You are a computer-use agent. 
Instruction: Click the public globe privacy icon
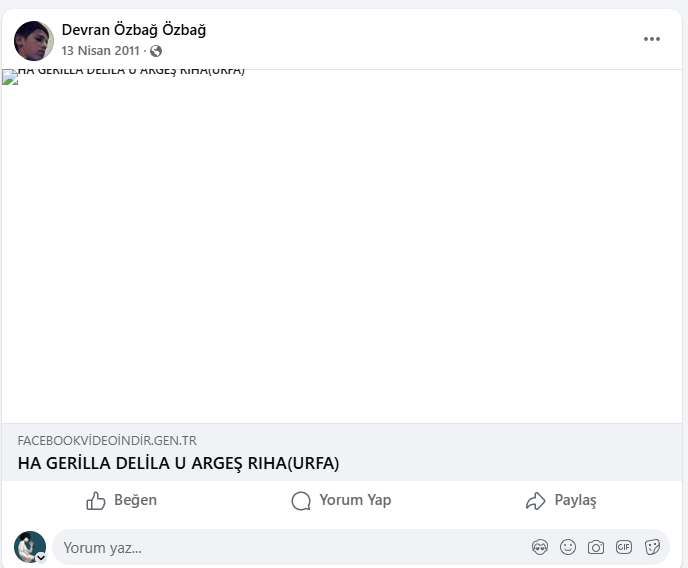pyautogui.click(x=156, y=51)
